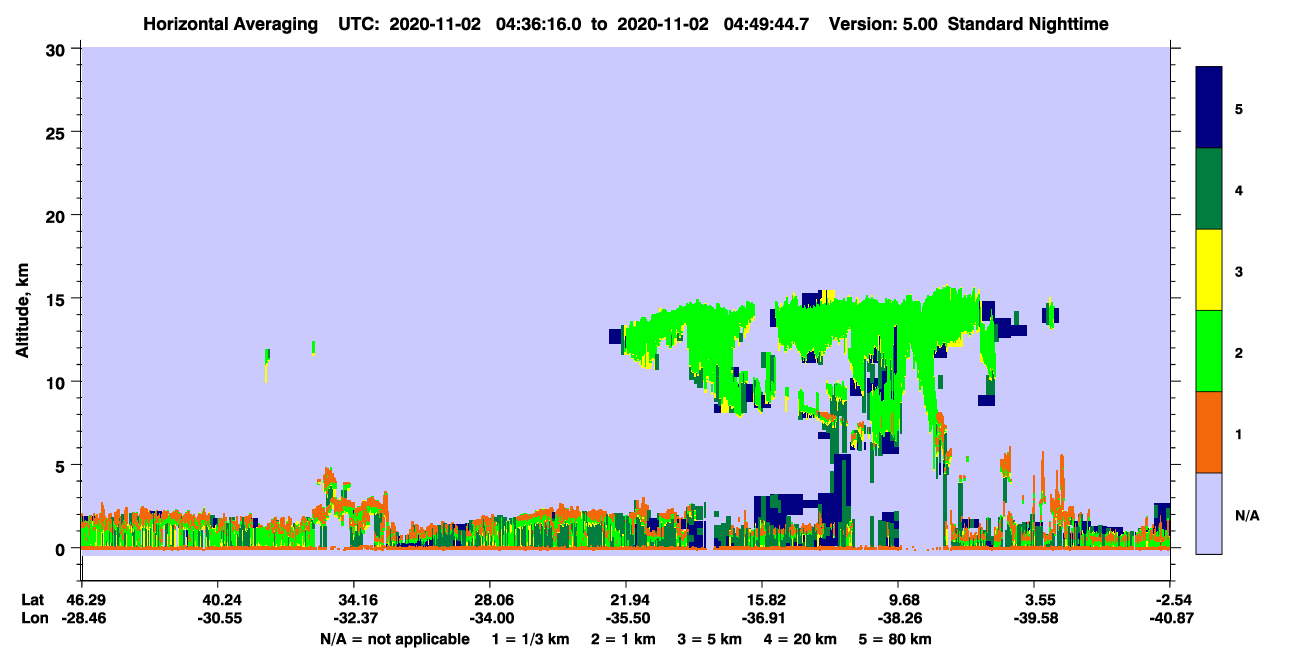Click the dark green level 4 color swatch

tap(1209, 189)
